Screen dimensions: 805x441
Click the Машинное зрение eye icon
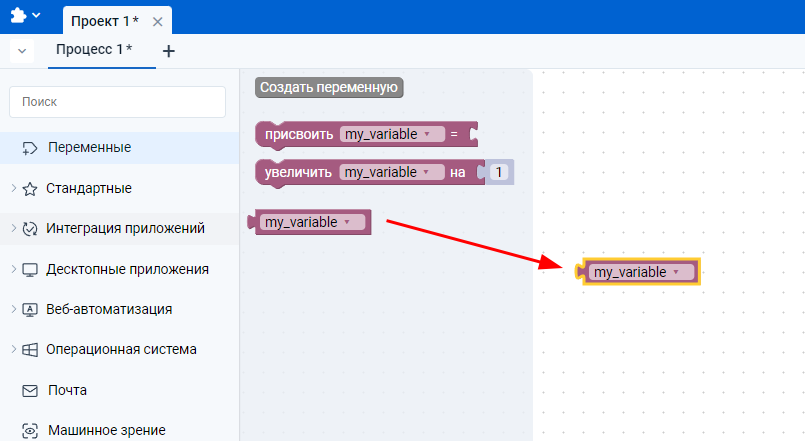tap(30, 430)
